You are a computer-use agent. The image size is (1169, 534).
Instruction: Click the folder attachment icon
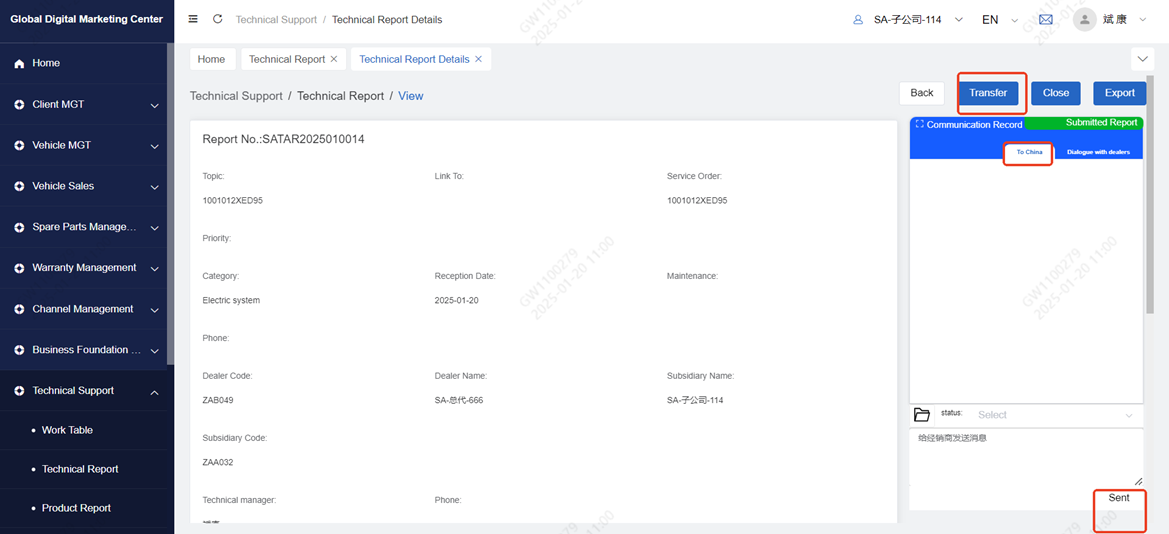click(922, 415)
